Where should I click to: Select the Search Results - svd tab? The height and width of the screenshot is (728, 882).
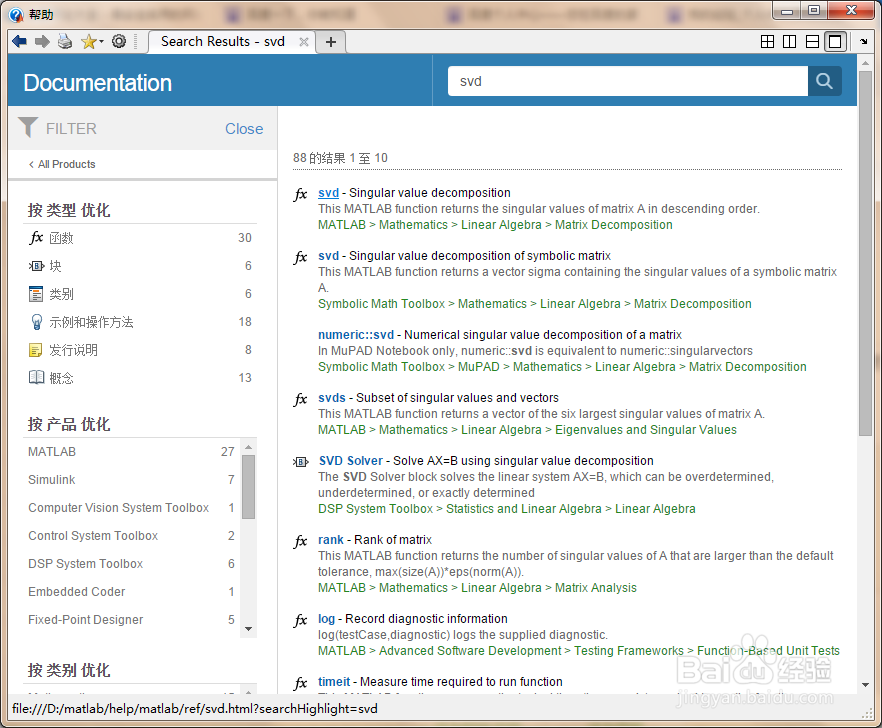point(223,42)
